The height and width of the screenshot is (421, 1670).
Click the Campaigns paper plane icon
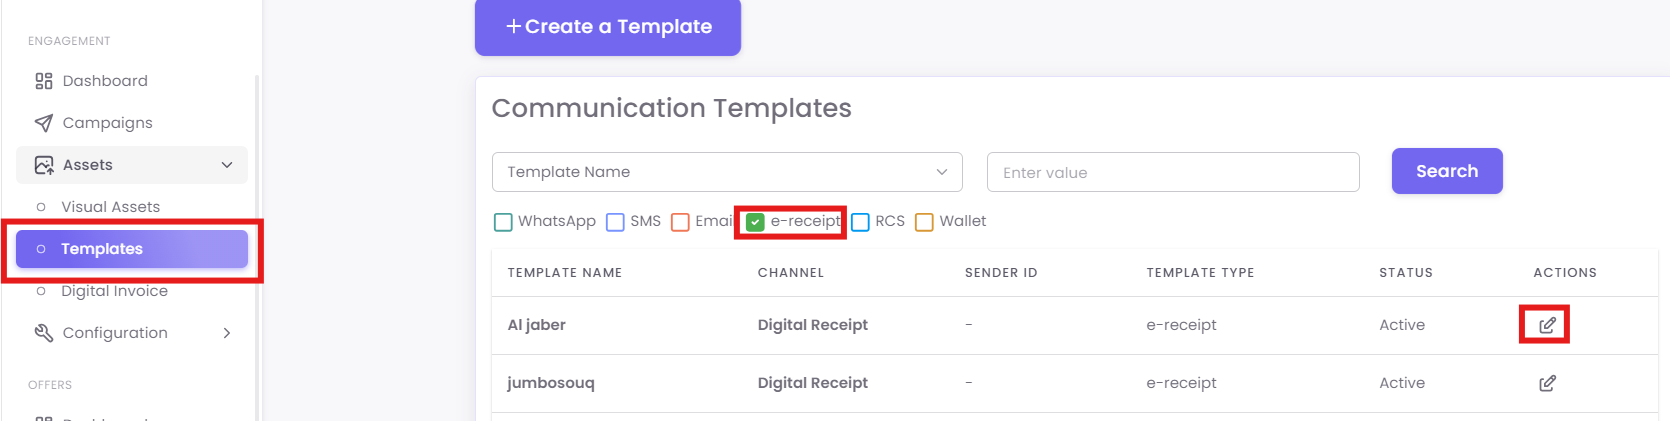(44, 123)
